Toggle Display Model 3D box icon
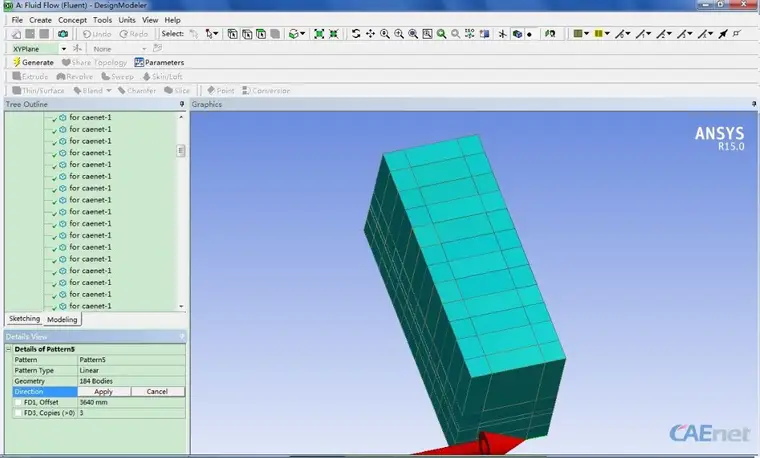760x458 pixels. [517, 34]
